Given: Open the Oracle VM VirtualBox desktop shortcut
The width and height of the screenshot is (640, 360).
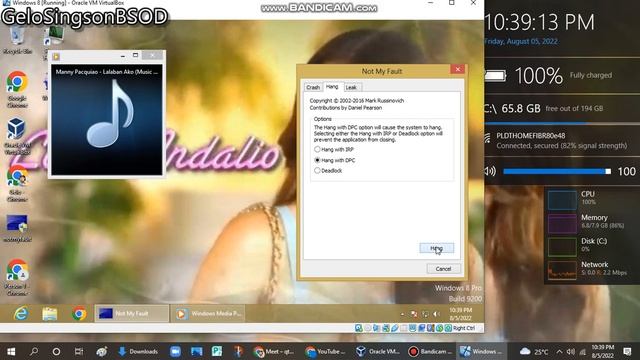Looking at the screenshot, I should coord(17,136).
